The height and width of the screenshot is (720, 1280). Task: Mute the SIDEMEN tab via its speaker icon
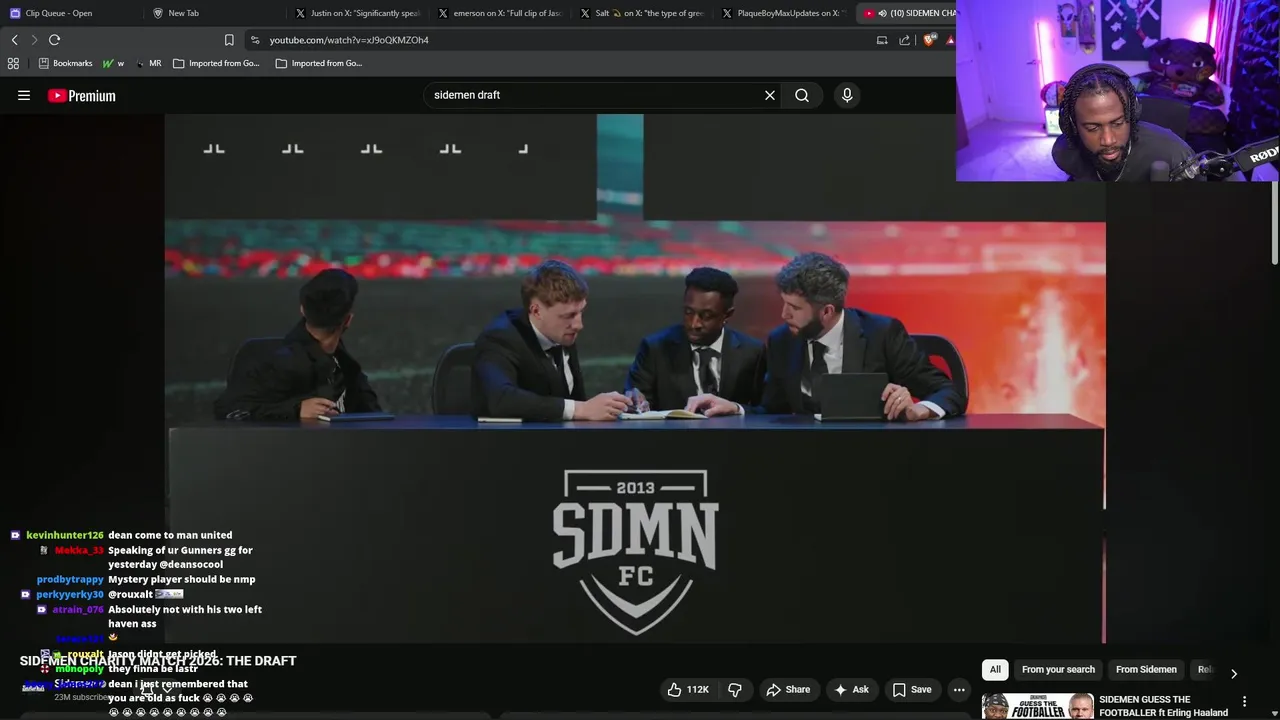coord(882,13)
